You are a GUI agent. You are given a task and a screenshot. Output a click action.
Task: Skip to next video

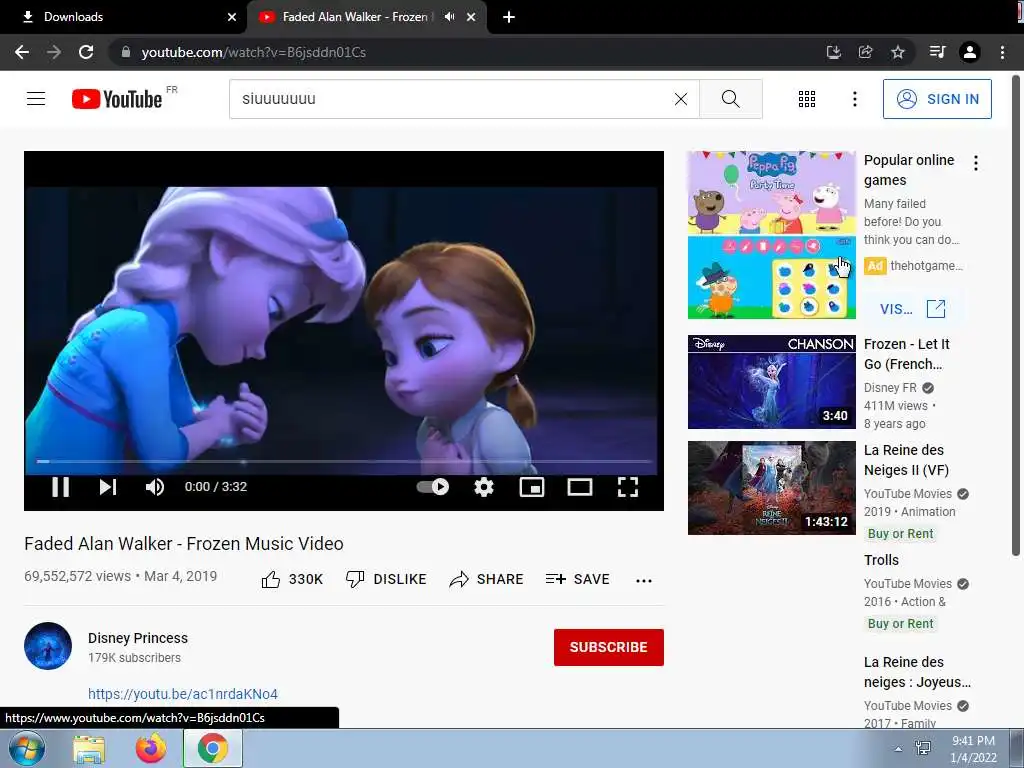(x=108, y=487)
